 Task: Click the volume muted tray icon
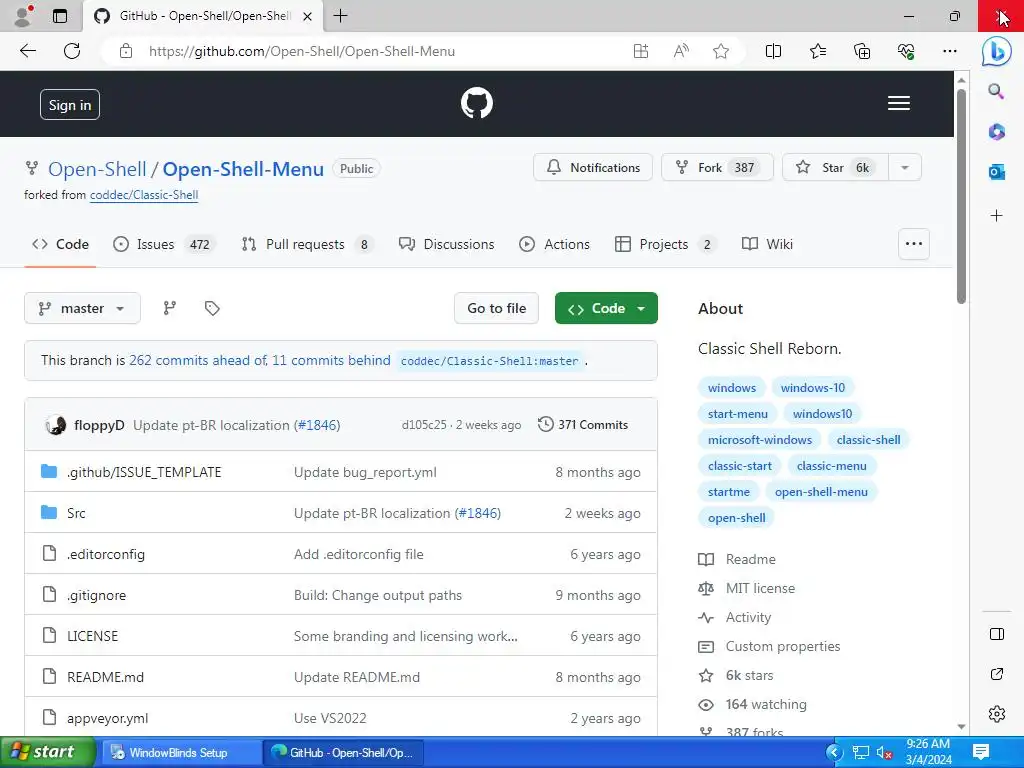click(884, 753)
